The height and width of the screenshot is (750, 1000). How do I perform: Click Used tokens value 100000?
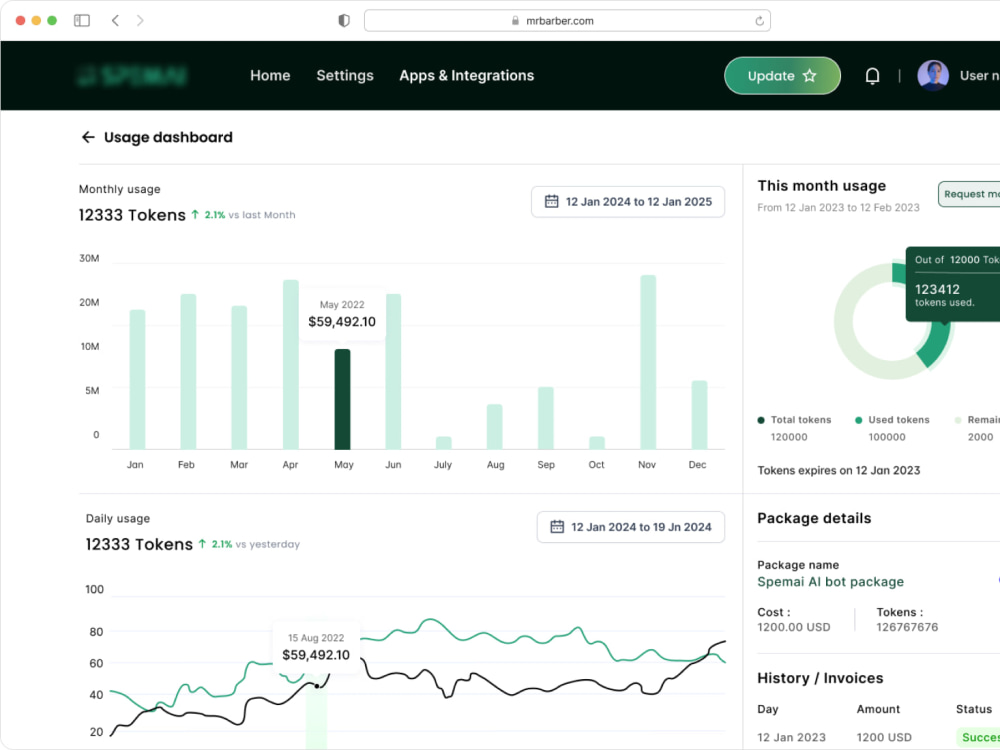(887, 437)
